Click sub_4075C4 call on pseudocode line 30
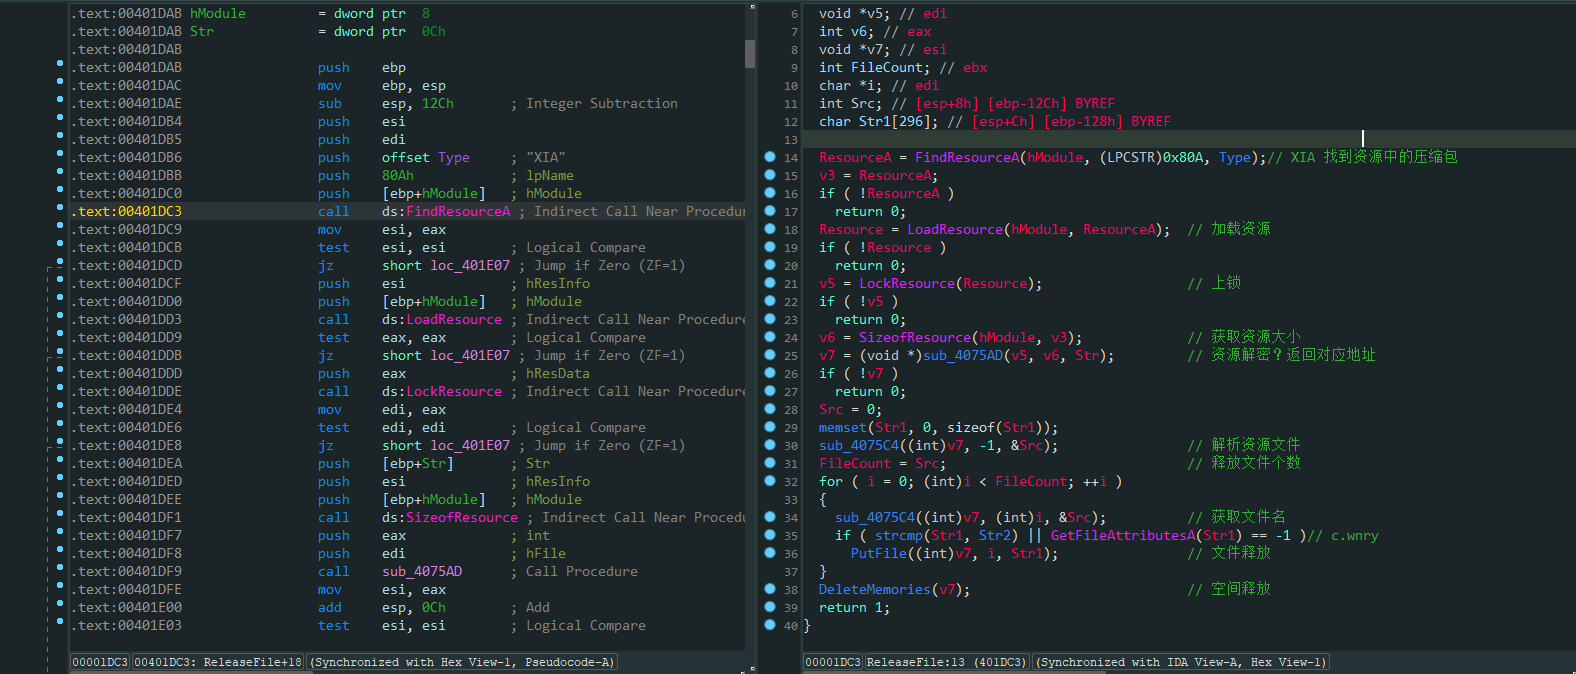Screen dimensions: 1576x674 [859, 445]
